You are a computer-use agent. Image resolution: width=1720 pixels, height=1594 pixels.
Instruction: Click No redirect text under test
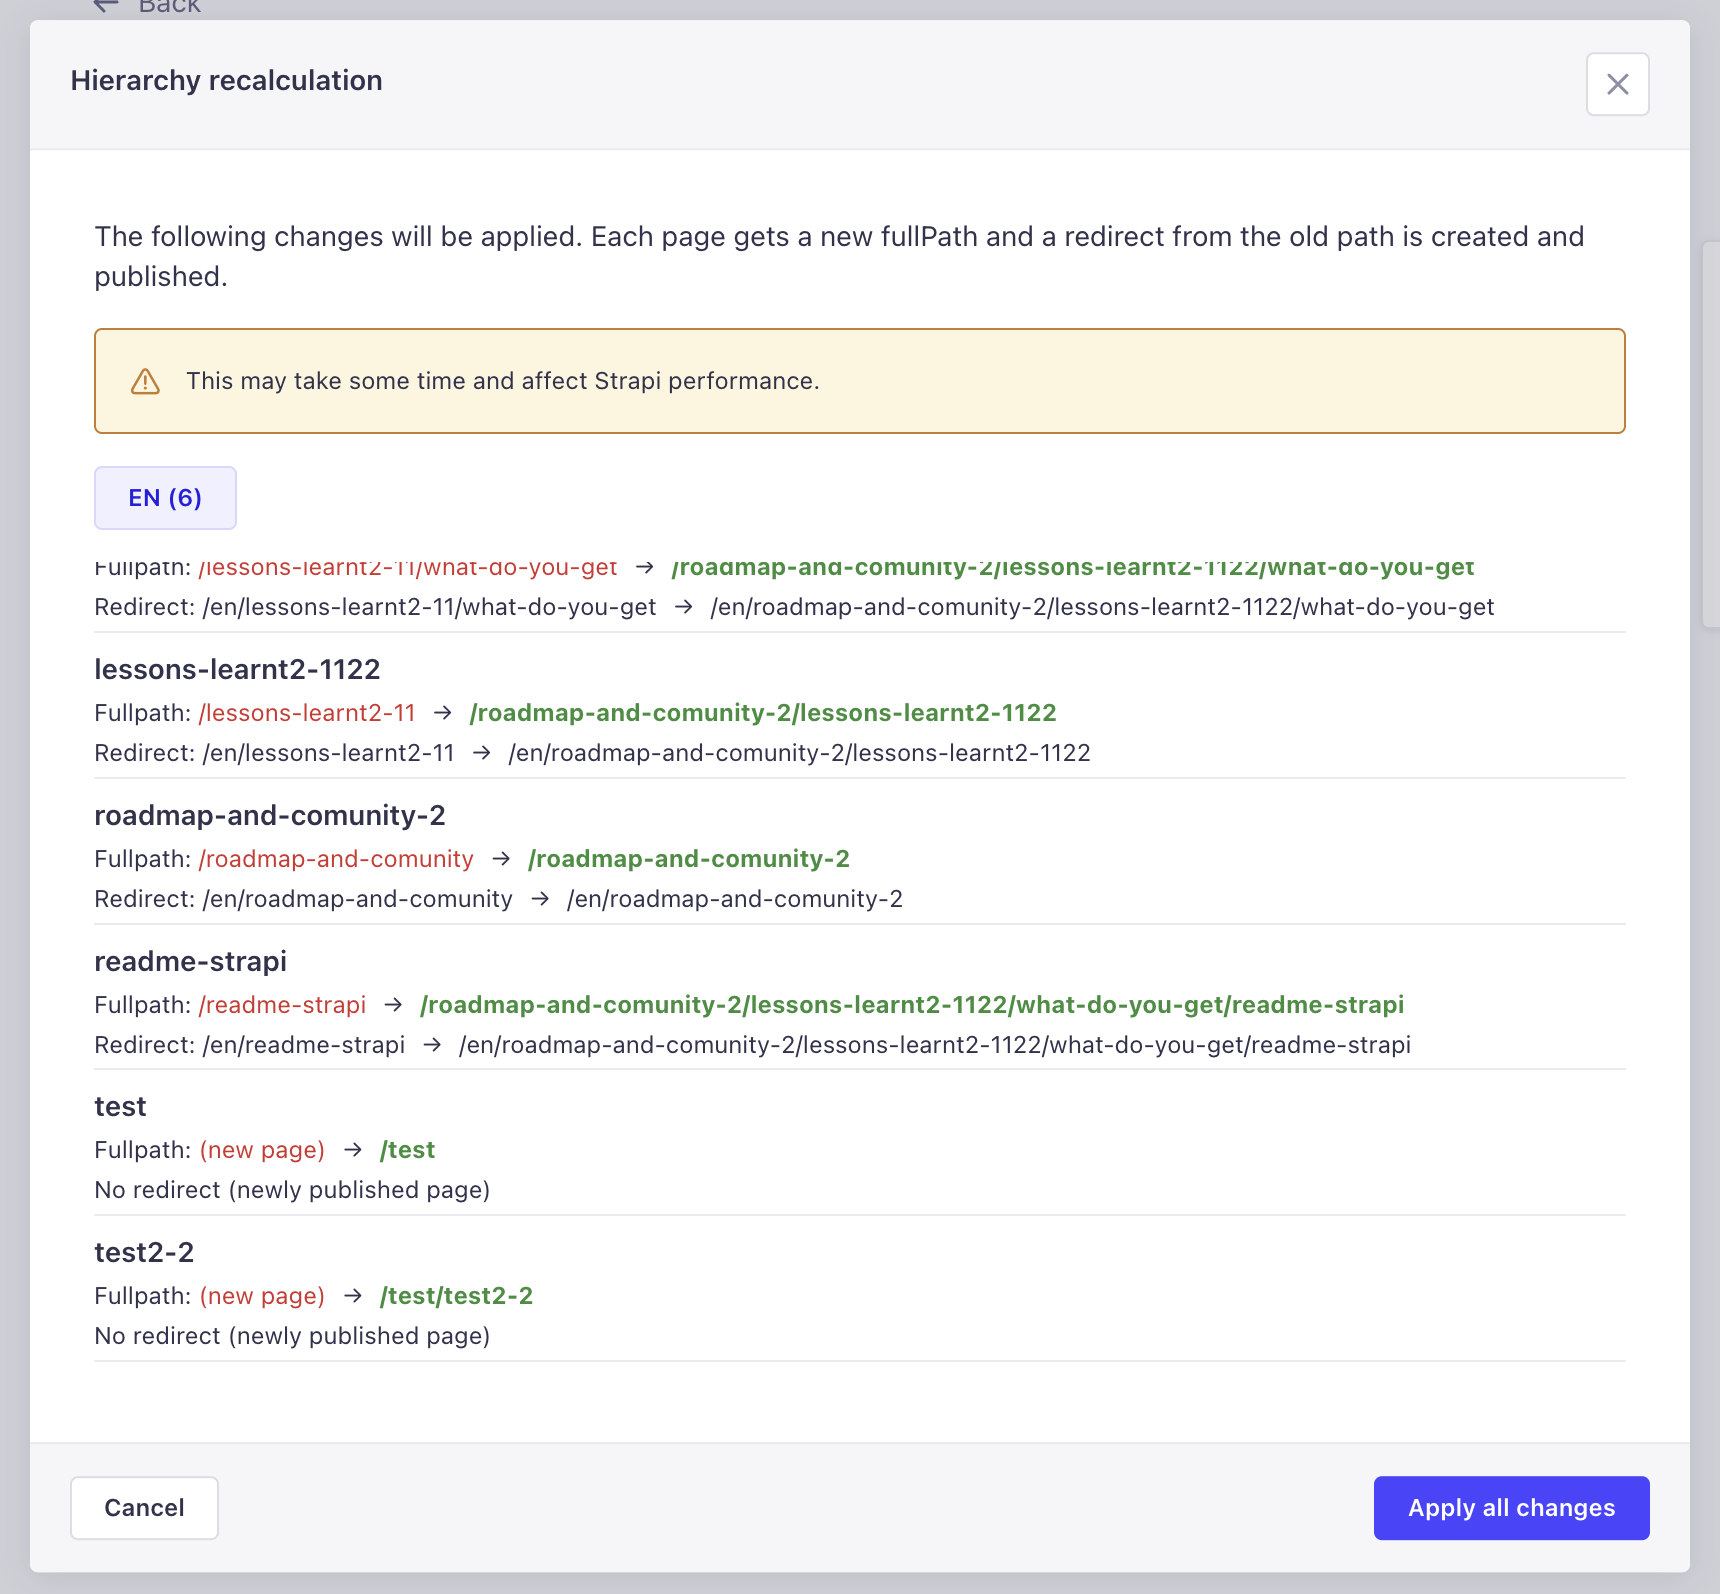click(x=292, y=1190)
